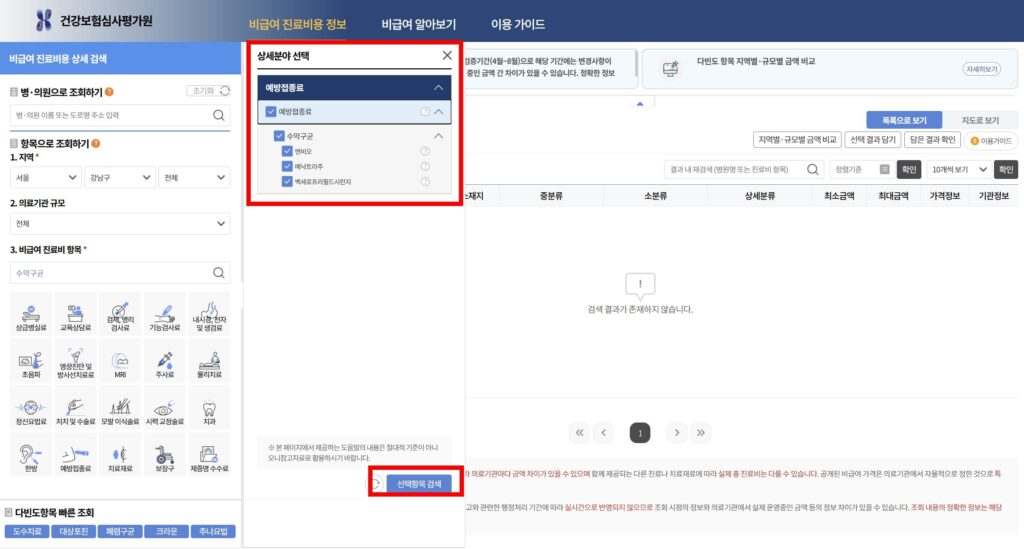Viewport: 1024px width, 549px height.
Task: Click the 선택 결과 담기 button
Action: pos(872,140)
